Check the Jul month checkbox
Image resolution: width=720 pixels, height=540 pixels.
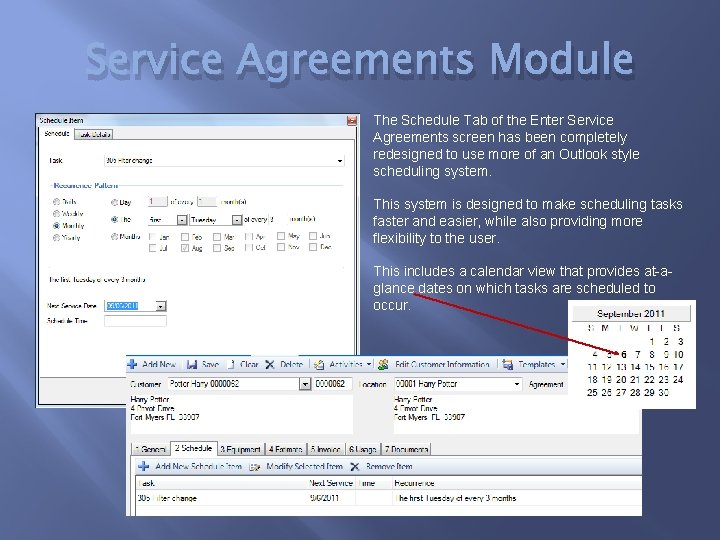point(152,248)
